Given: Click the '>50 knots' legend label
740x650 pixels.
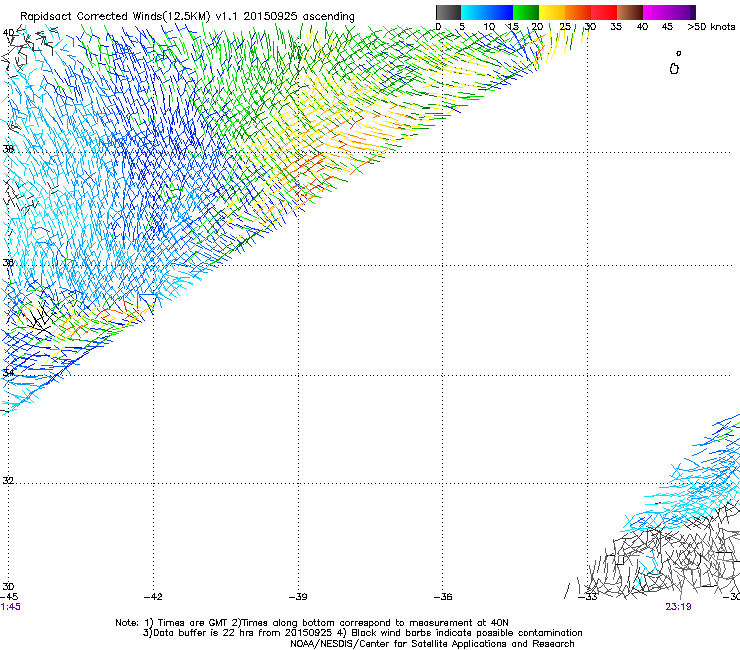Looking at the screenshot, I should click(x=711, y=27).
